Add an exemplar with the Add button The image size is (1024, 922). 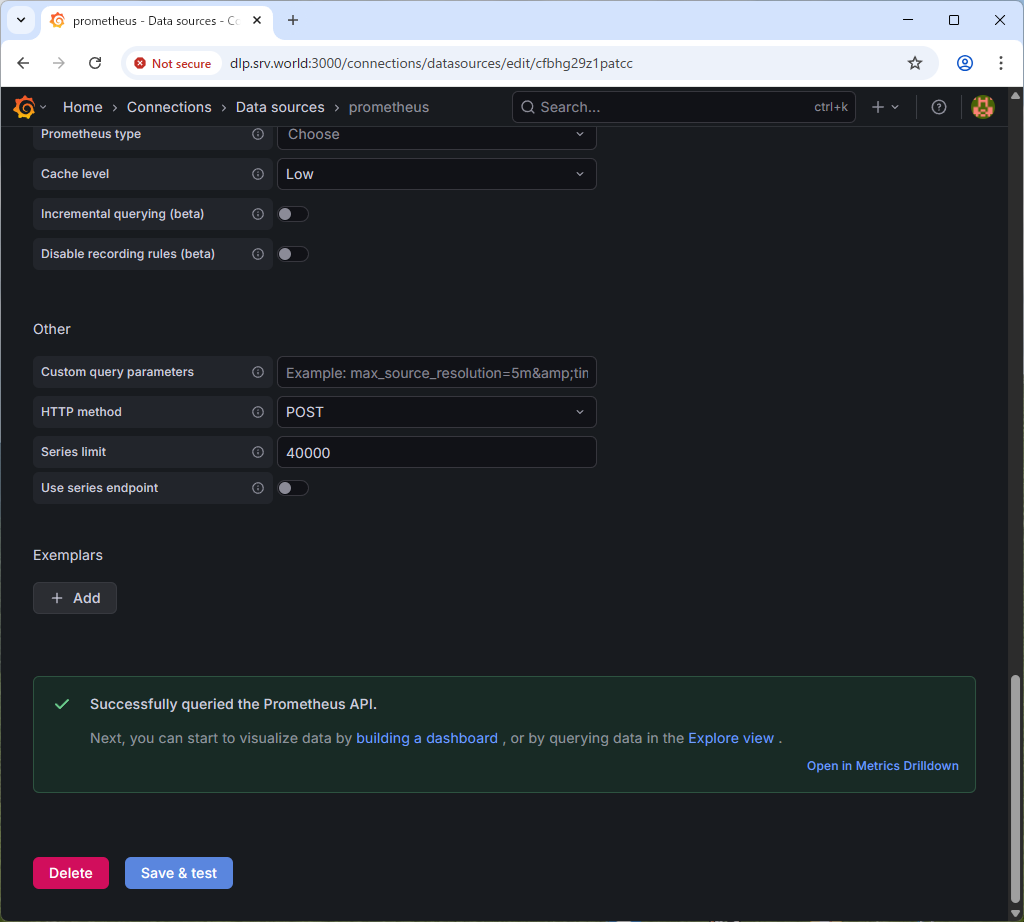pos(75,598)
